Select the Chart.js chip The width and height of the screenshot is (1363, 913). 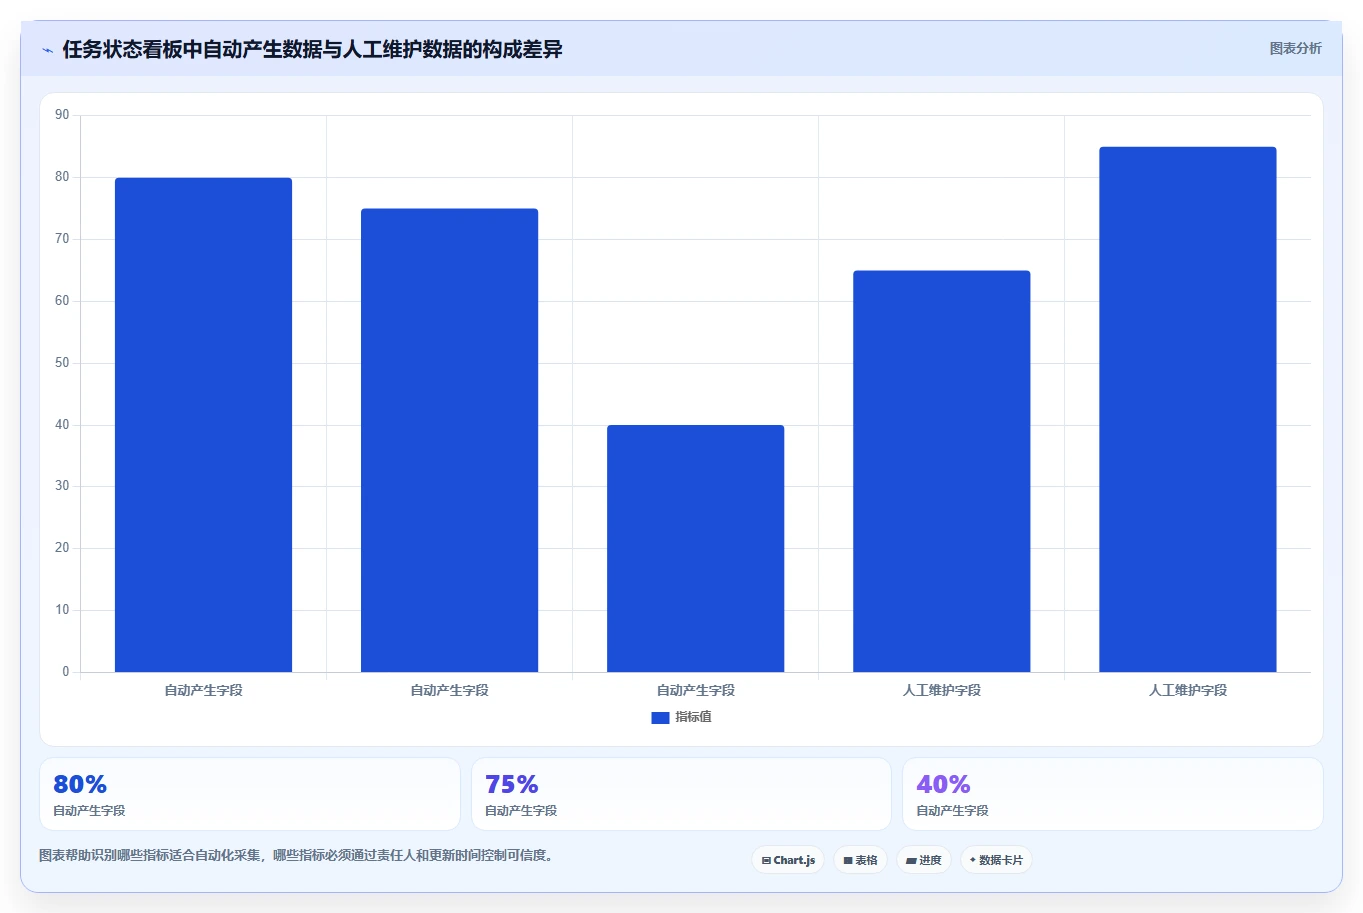click(x=788, y=860)
